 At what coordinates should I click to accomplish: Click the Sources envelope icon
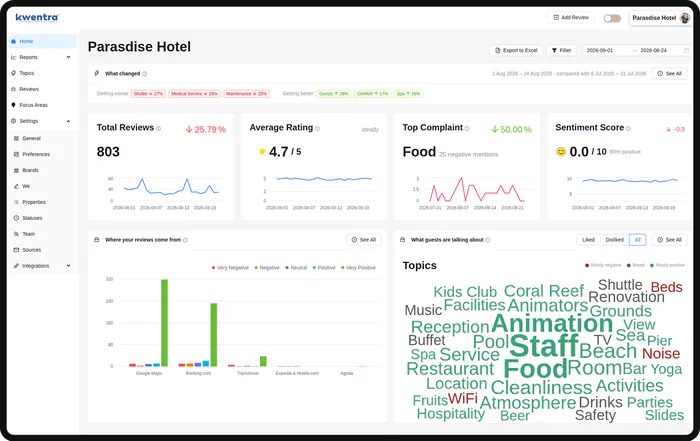tap(17, 250)
